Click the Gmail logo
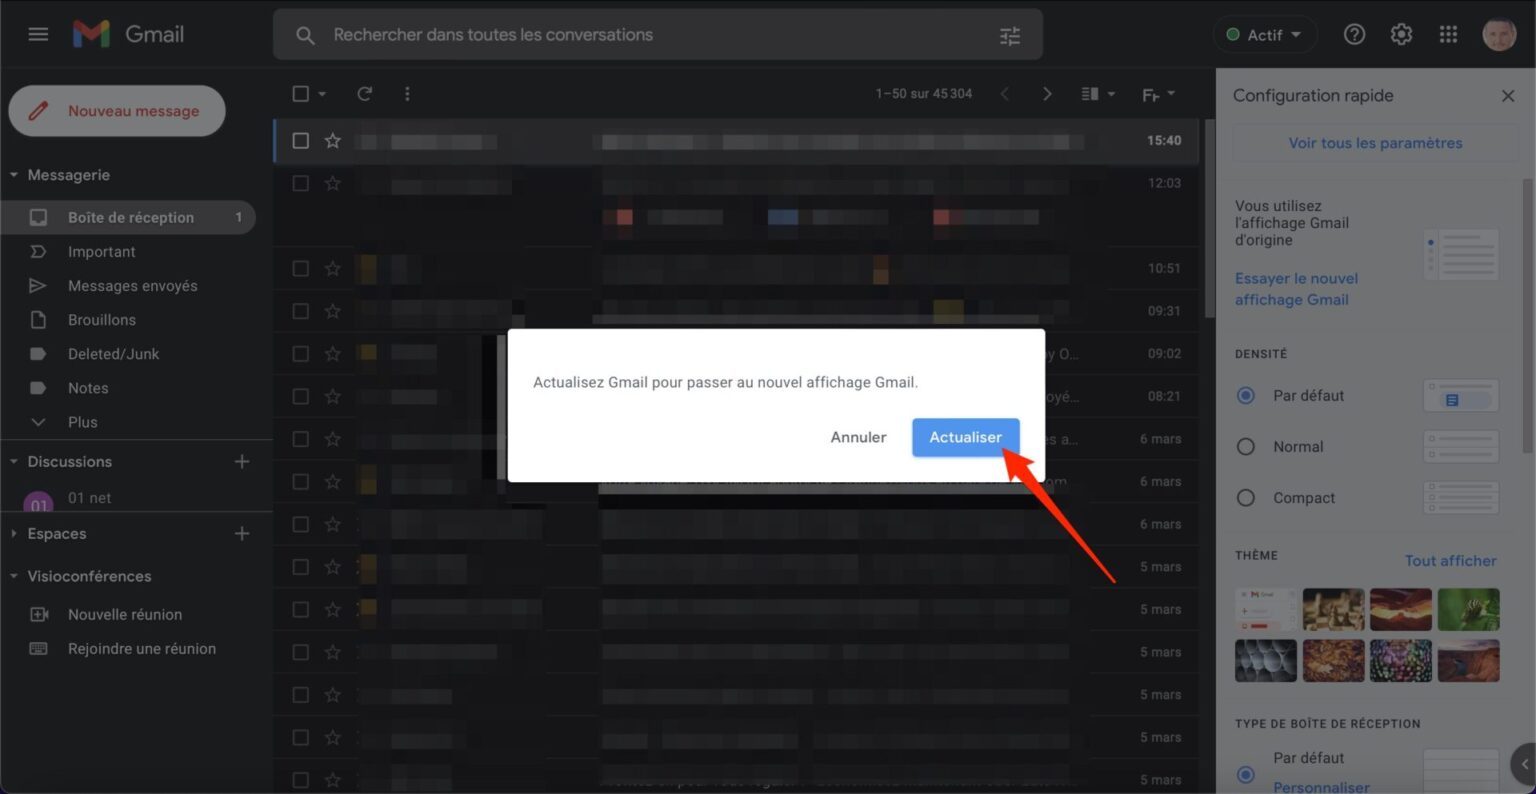Screen dimensions: 1536x794 [x=127, y=33]
